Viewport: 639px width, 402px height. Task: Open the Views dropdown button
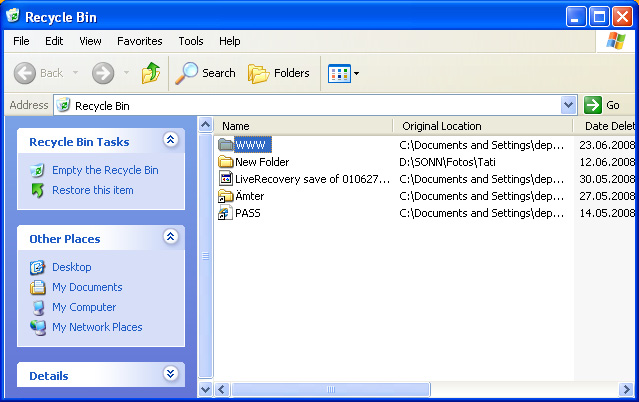click(x=343, y=73)
